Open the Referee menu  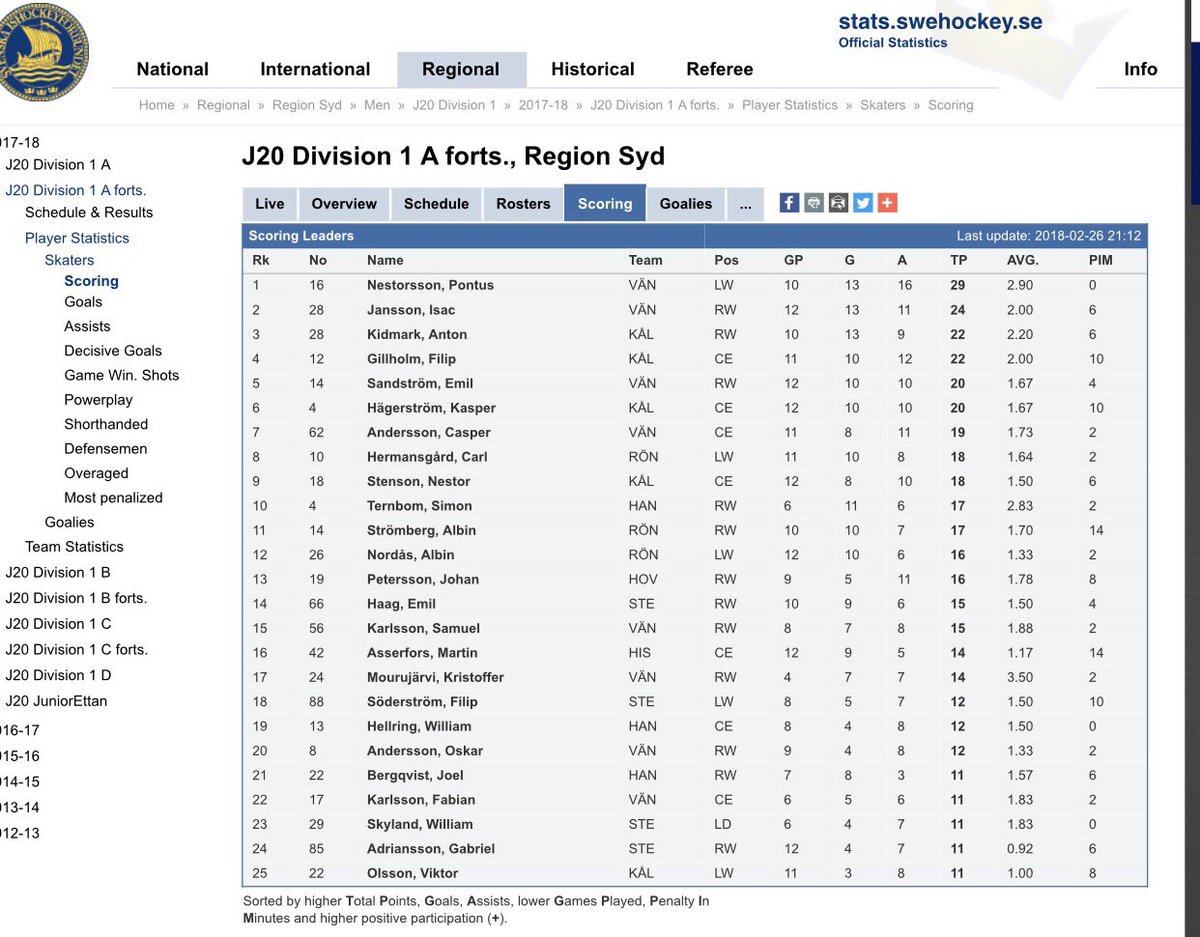[x=720, y=69]
